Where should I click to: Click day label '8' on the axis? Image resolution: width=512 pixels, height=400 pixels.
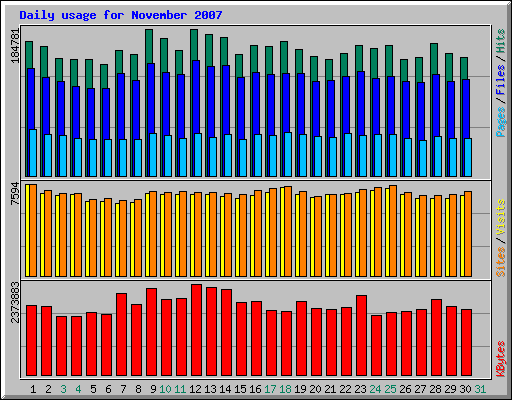[x=138, y=389]
